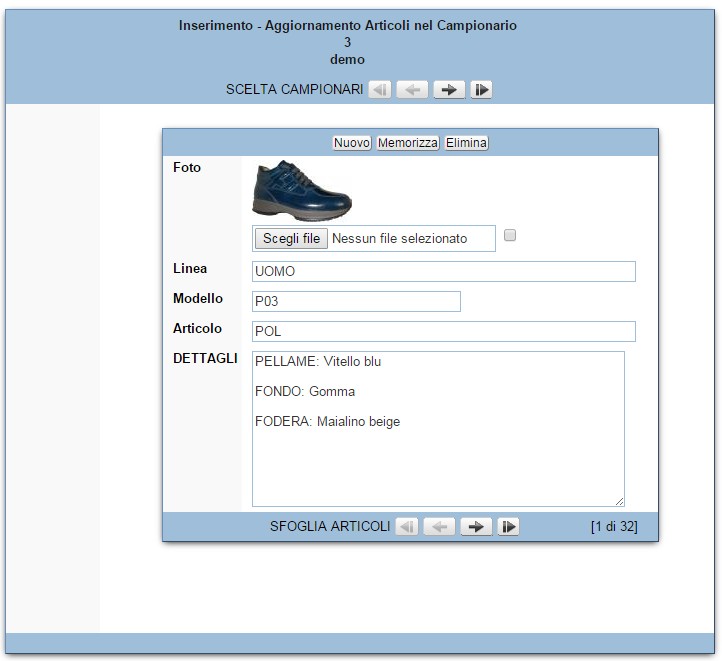Jump to last article in SFOGLIA ARTICOLI
The width and height of the screenshot is (722, 661).
tap(508, 526)
